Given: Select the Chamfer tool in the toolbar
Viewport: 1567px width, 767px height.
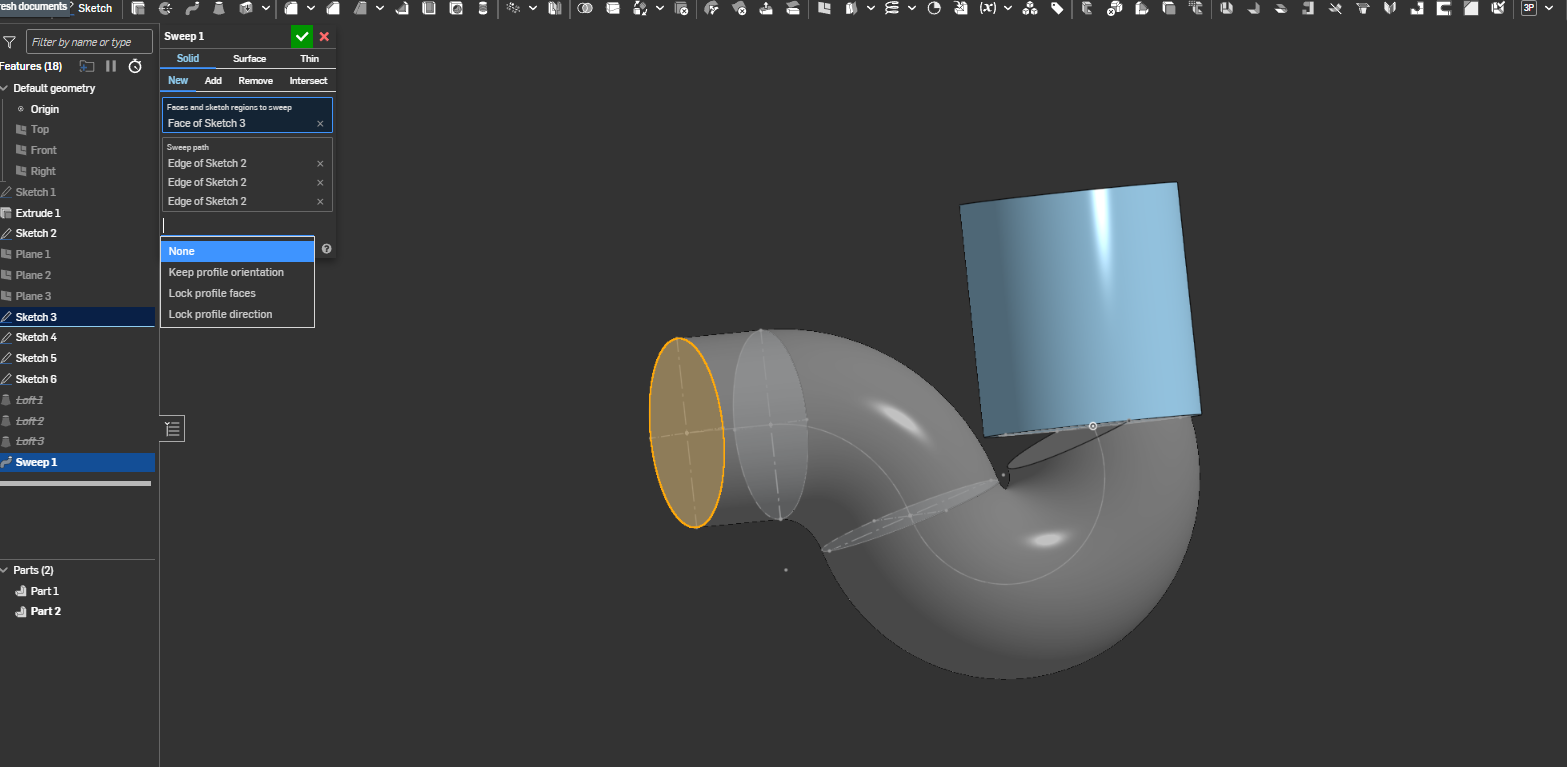Looking at the screenshot, I should (x=332, y=8).
